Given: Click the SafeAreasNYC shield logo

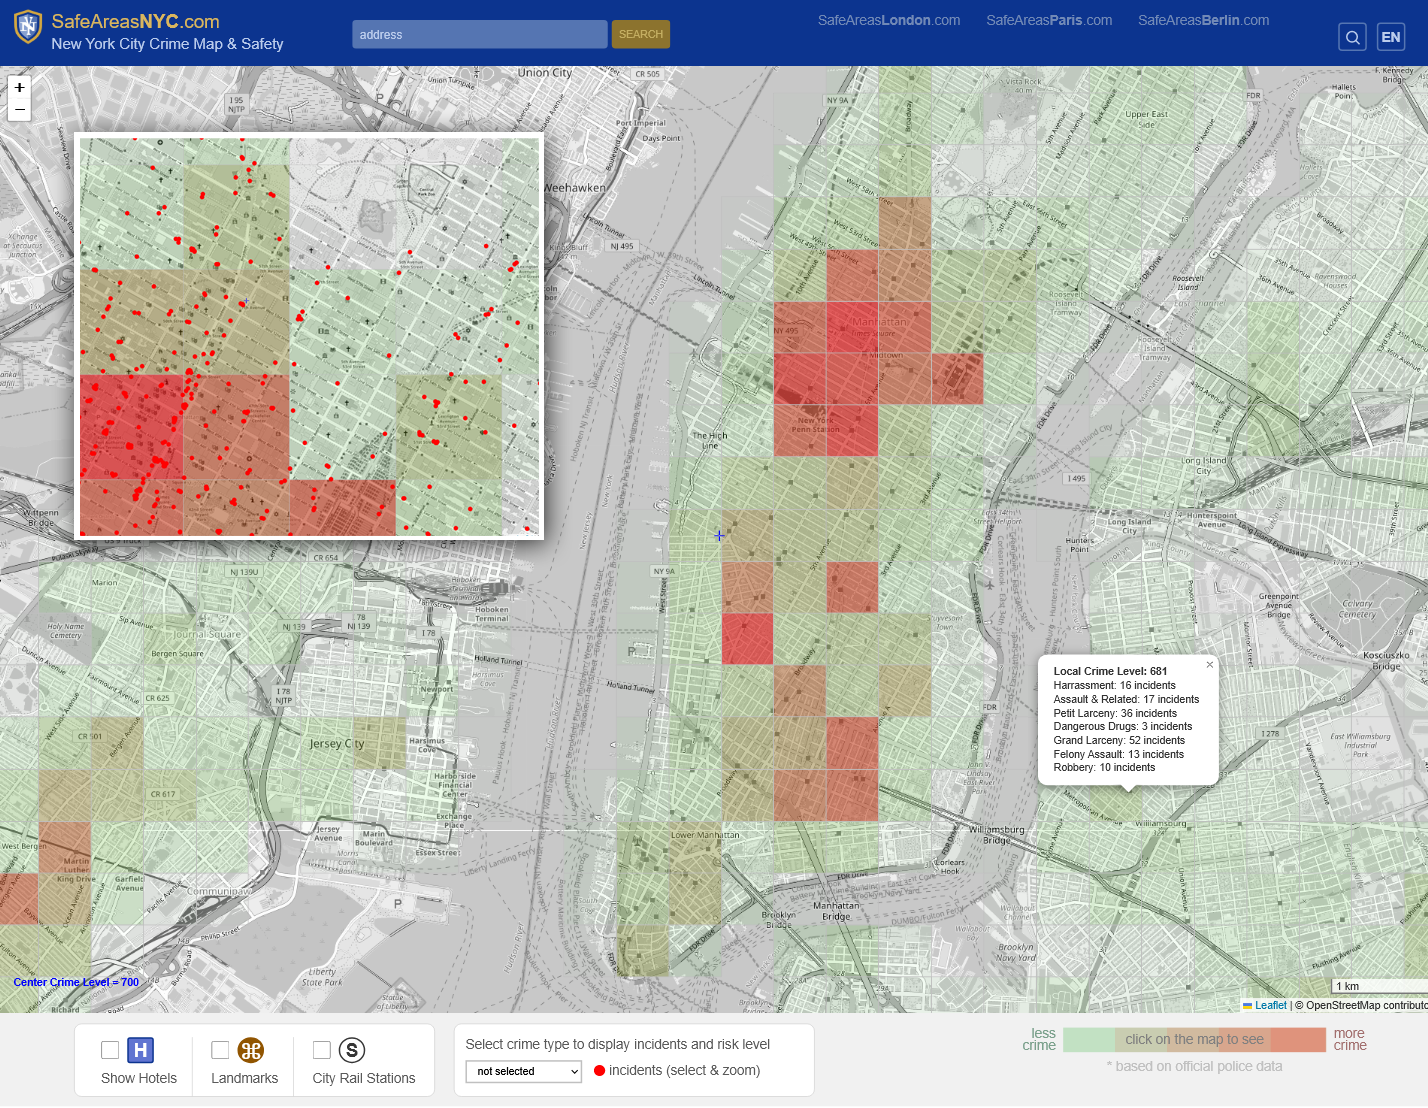Looking at the screenshot, I should click(x=28, y=27).
